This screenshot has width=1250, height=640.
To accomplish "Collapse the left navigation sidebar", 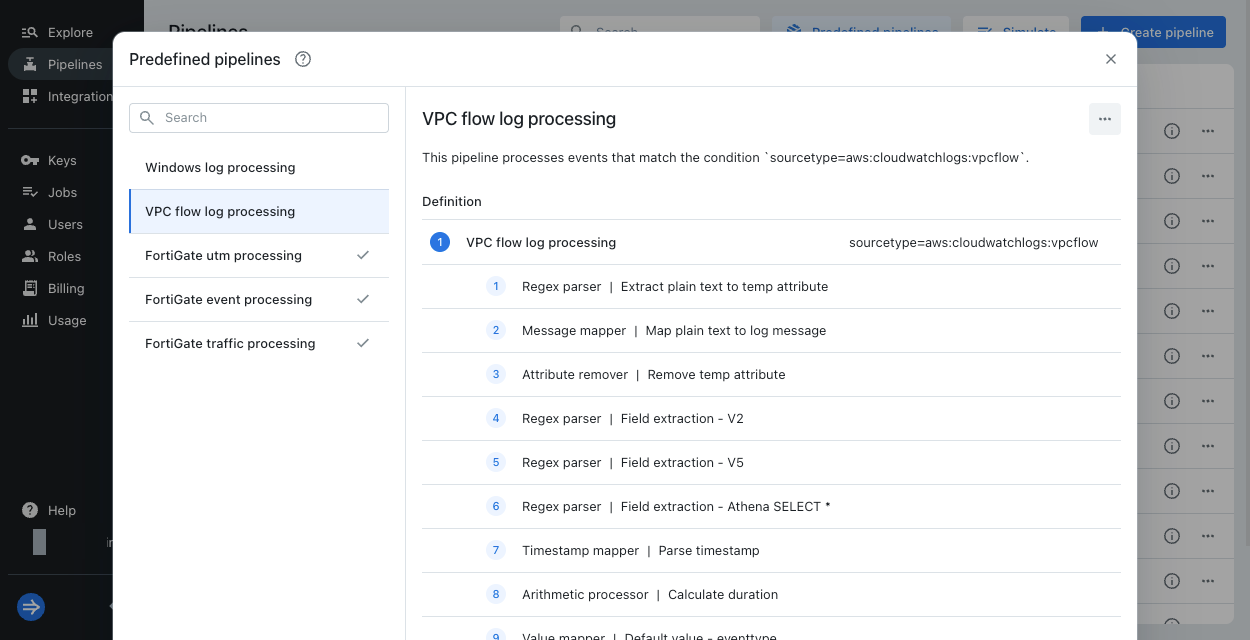I will tap(30, 607).
